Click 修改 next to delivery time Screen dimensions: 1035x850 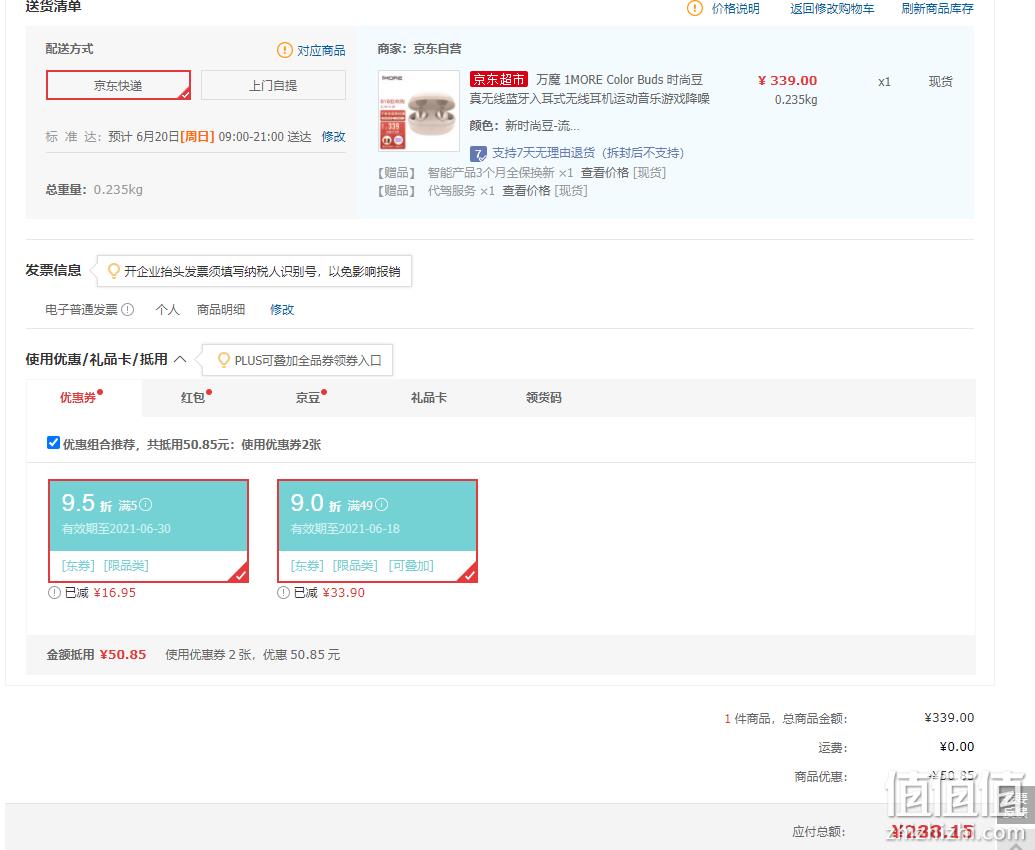click(334, 137)
